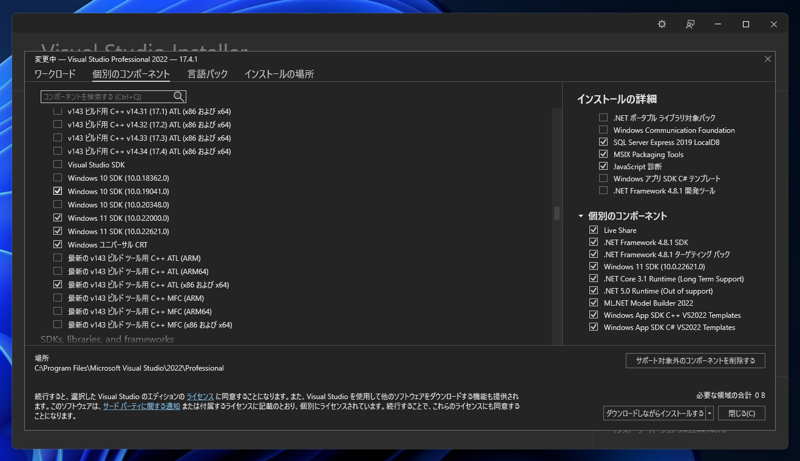Viewport: 800px width, 461px height.
Task: Minimize the Visual Studio Installer window
Action: [x=718, y=24]
